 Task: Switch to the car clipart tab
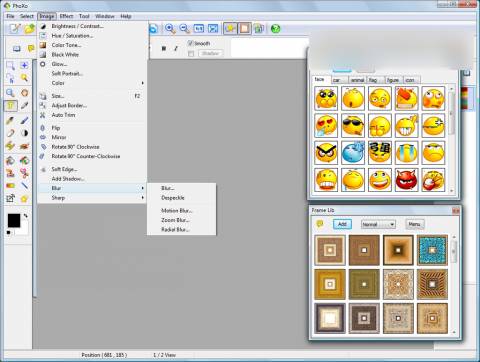coord(339,80)
